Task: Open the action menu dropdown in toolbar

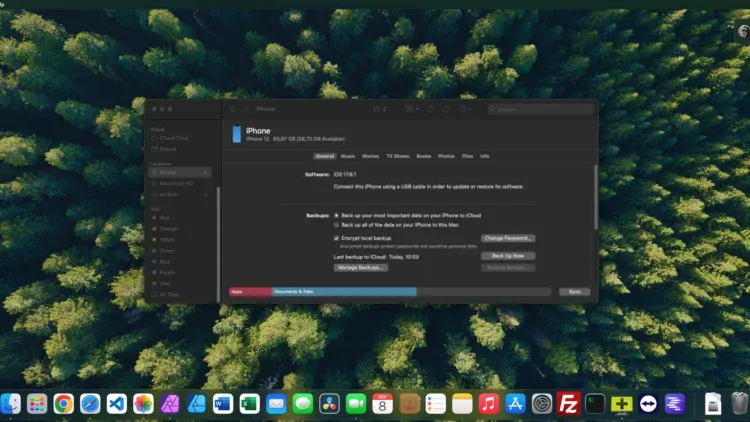Action: [x=465, y=109]
